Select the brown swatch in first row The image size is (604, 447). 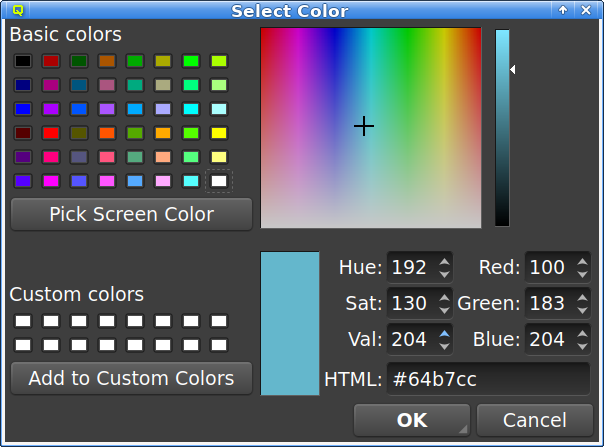(x=107, y=61)
